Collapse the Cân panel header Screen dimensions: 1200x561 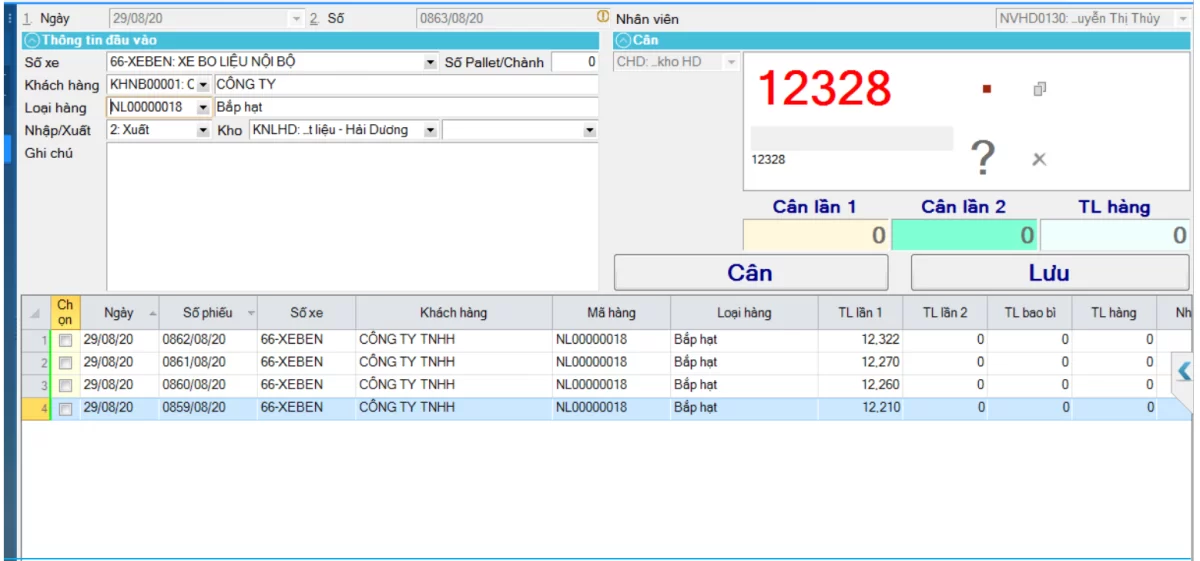[623, 40]
